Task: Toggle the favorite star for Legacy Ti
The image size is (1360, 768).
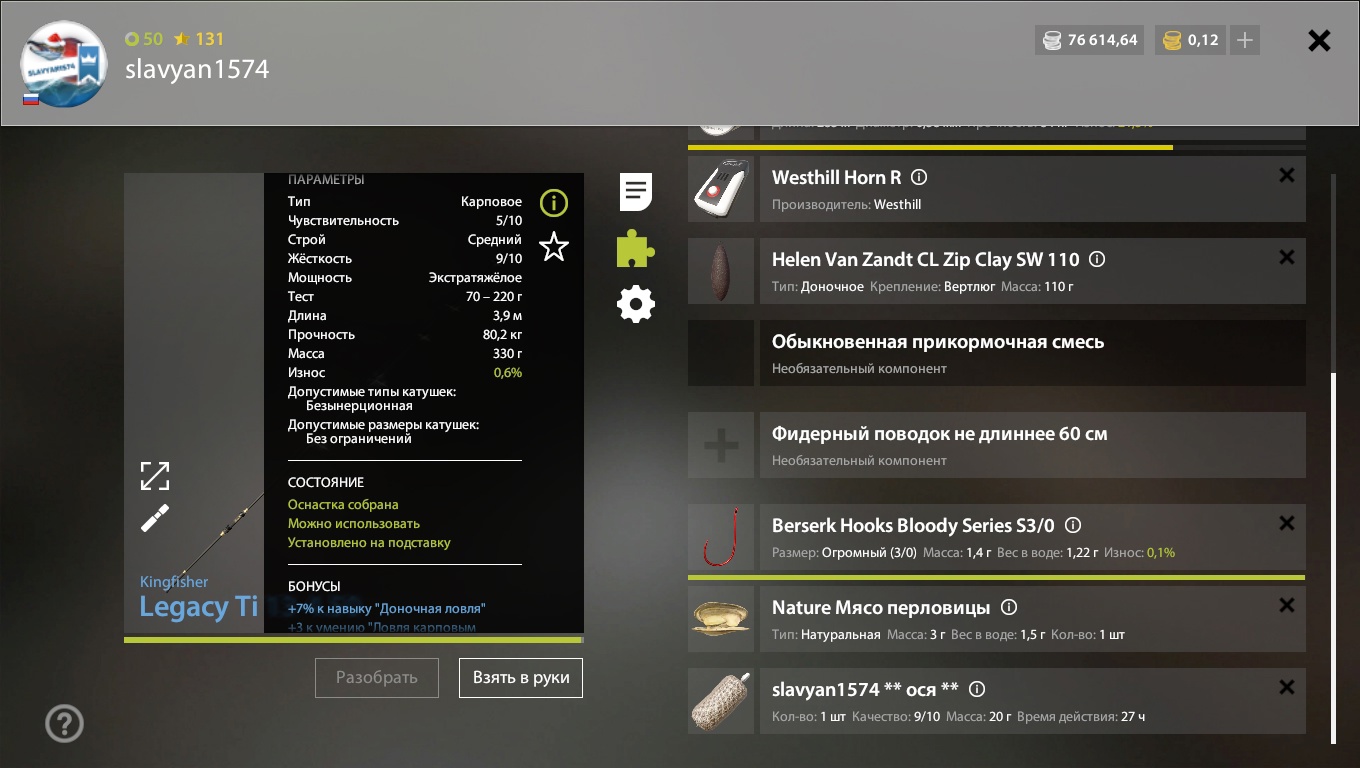Action: point(553,247)
